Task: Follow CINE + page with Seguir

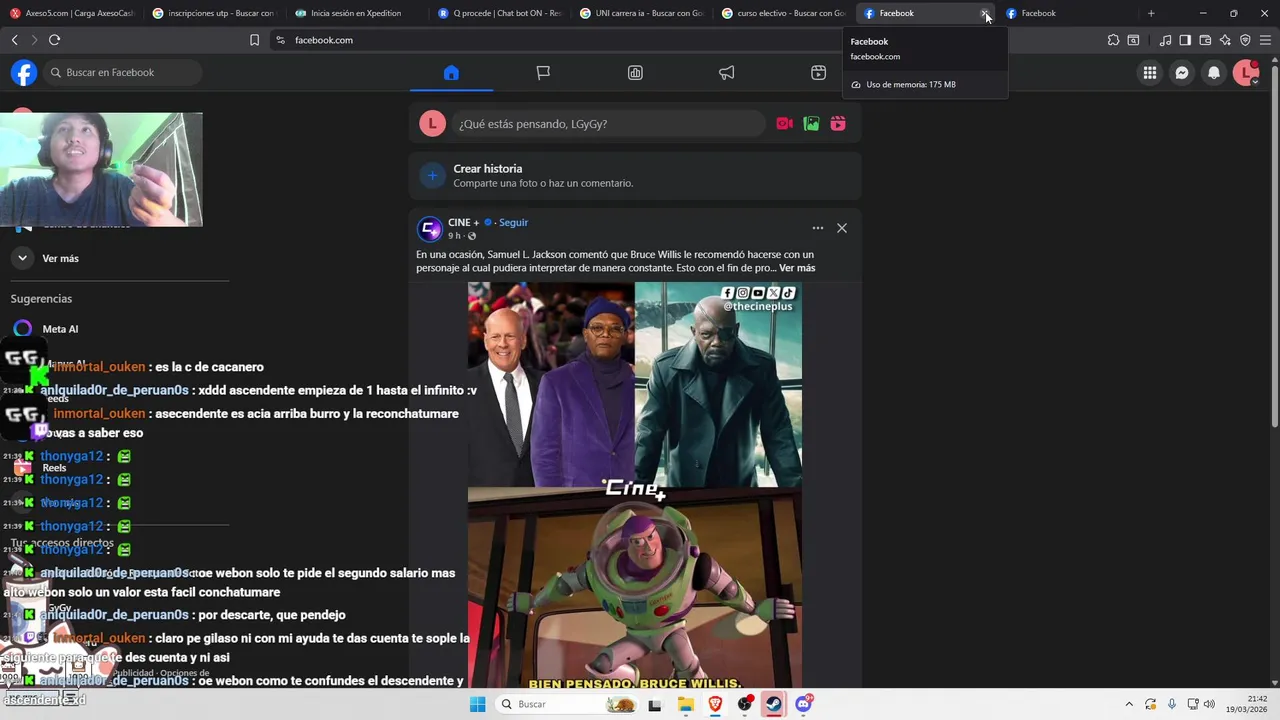Action: (513, 223)
